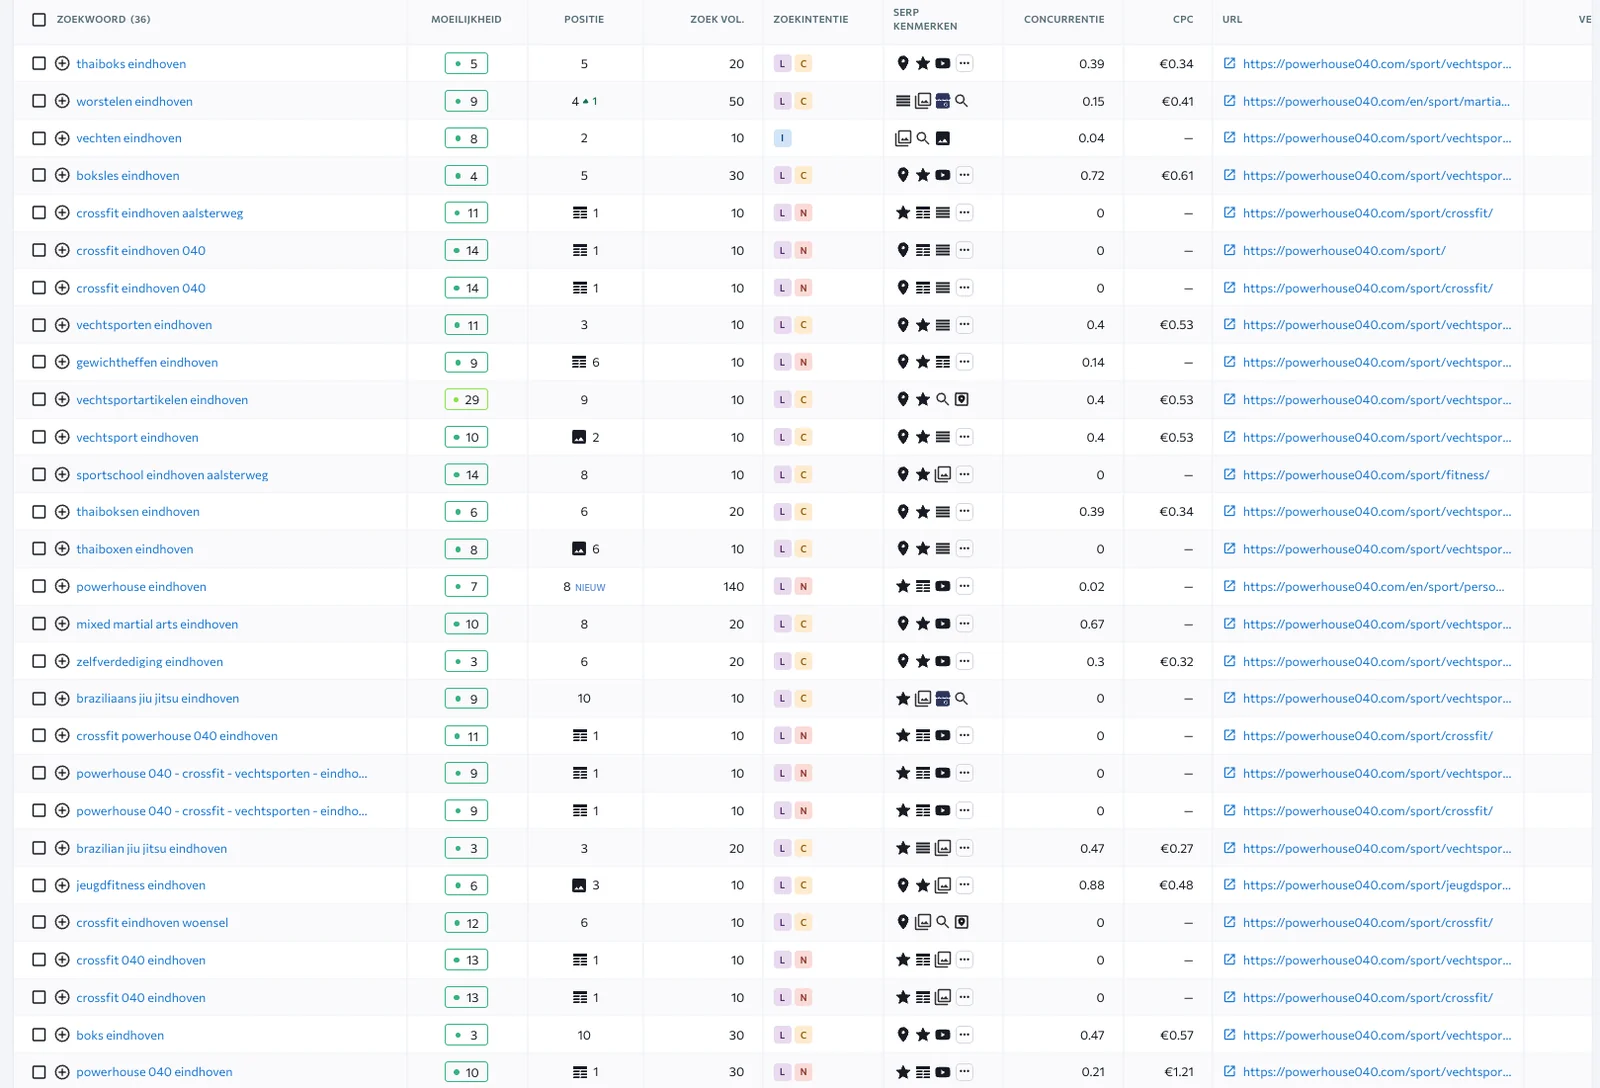Sort by CPC column header
The image size is (1600, 1088).
click(x=1183, y=19)
